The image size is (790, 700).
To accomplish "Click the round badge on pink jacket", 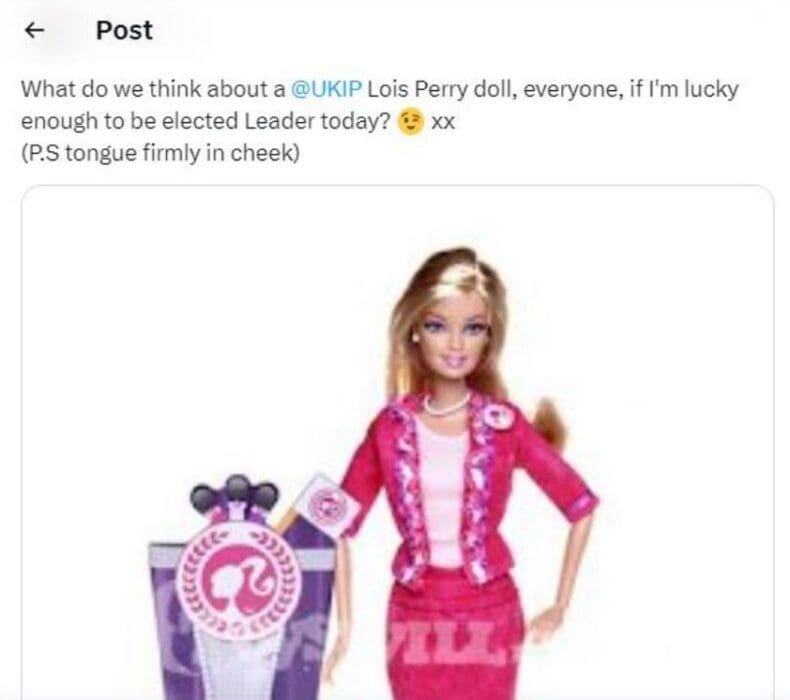I will click(x=499, y=416).
